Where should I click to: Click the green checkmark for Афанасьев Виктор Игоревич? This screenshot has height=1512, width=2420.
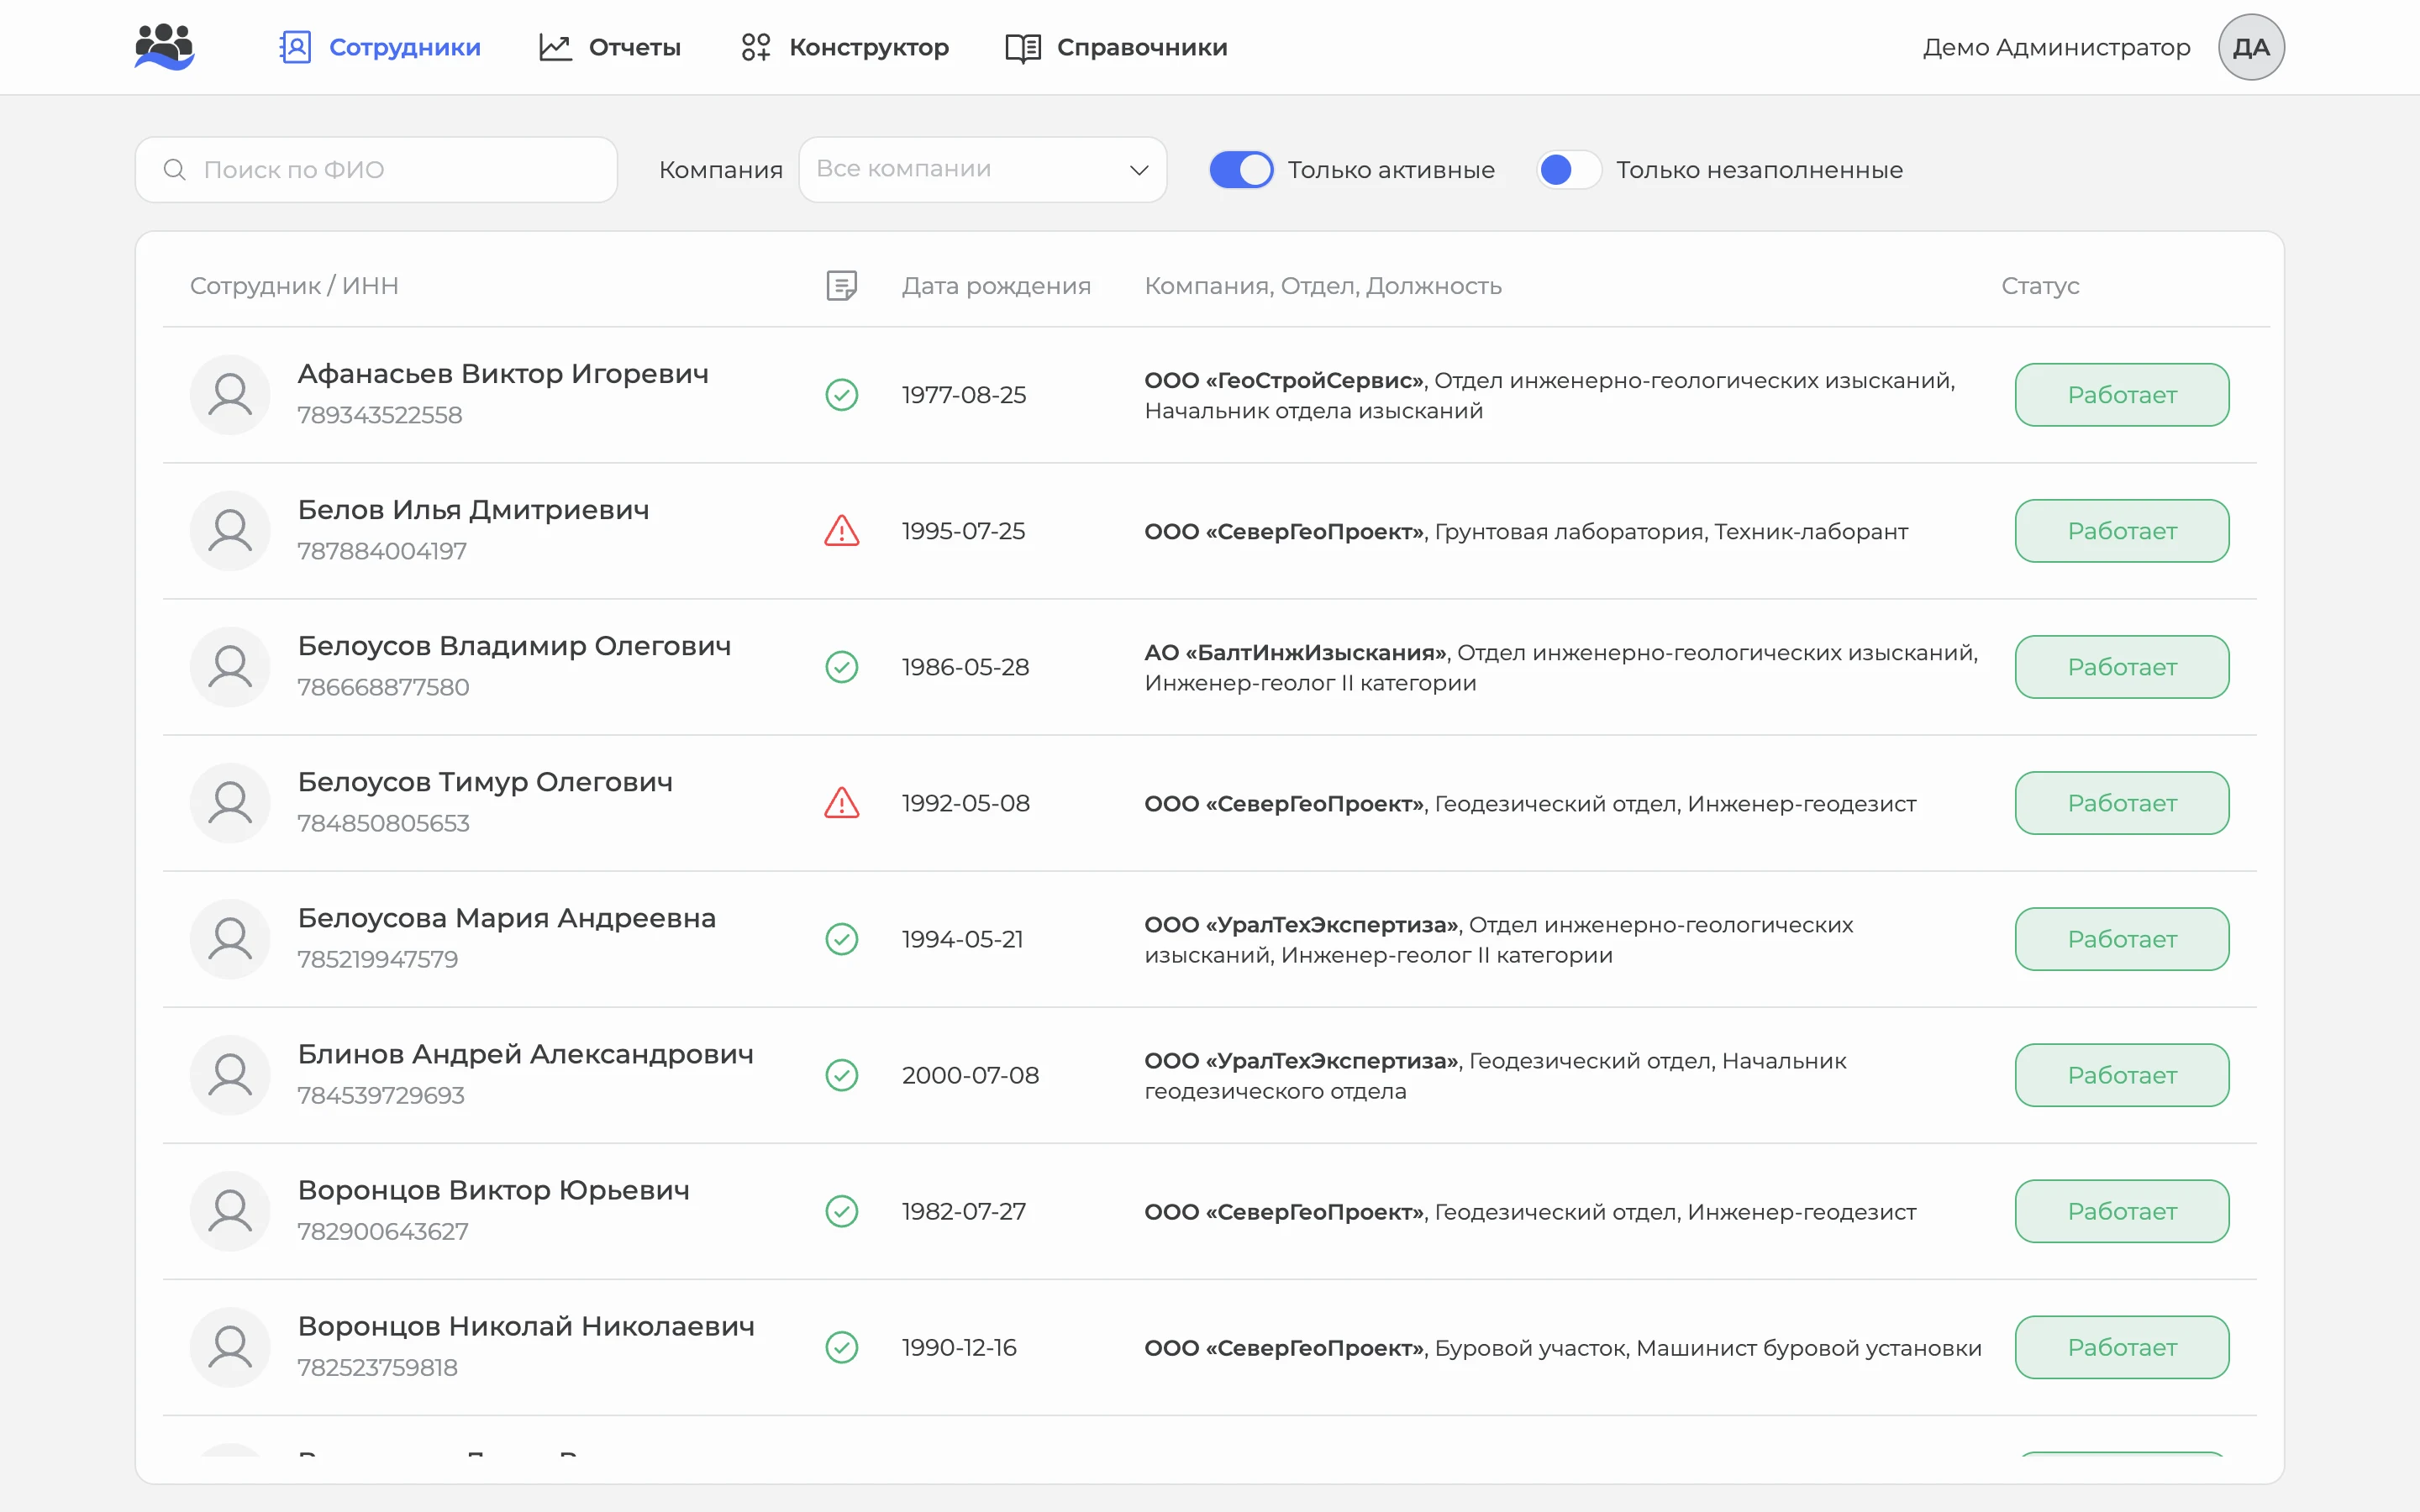[842, 395]
